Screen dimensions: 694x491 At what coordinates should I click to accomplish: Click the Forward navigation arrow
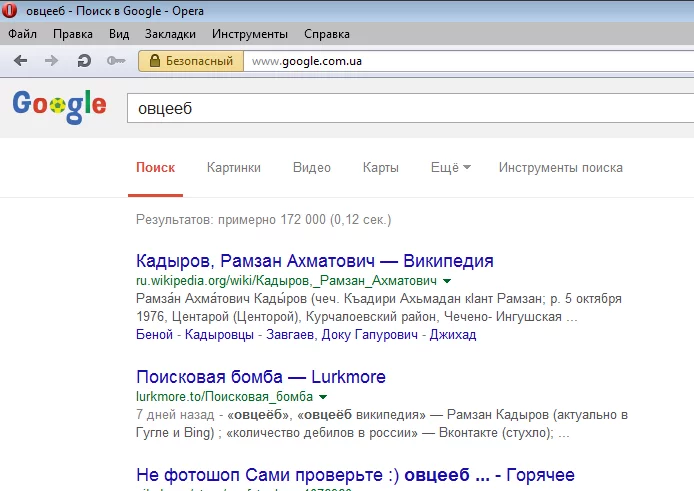tap(51, 61)
